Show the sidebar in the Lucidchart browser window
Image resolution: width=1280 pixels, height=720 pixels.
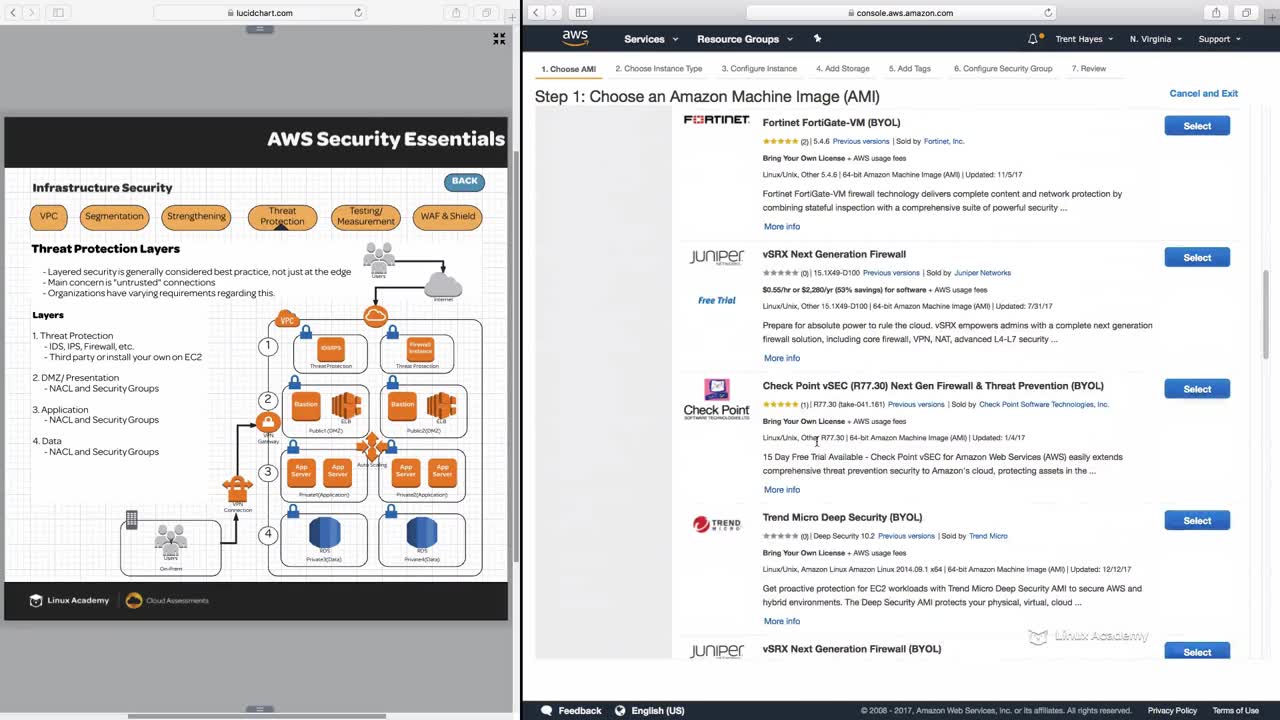58,13
